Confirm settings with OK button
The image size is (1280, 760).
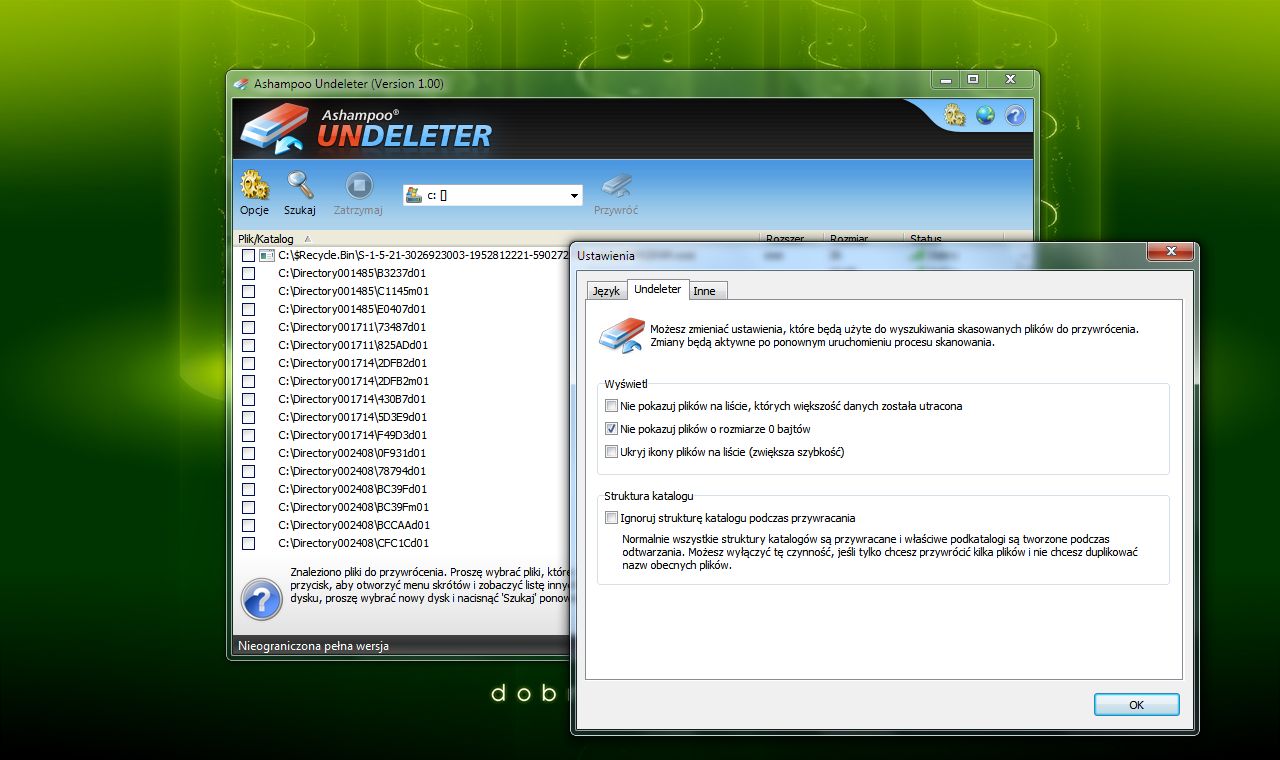[x=1136, y=705]
